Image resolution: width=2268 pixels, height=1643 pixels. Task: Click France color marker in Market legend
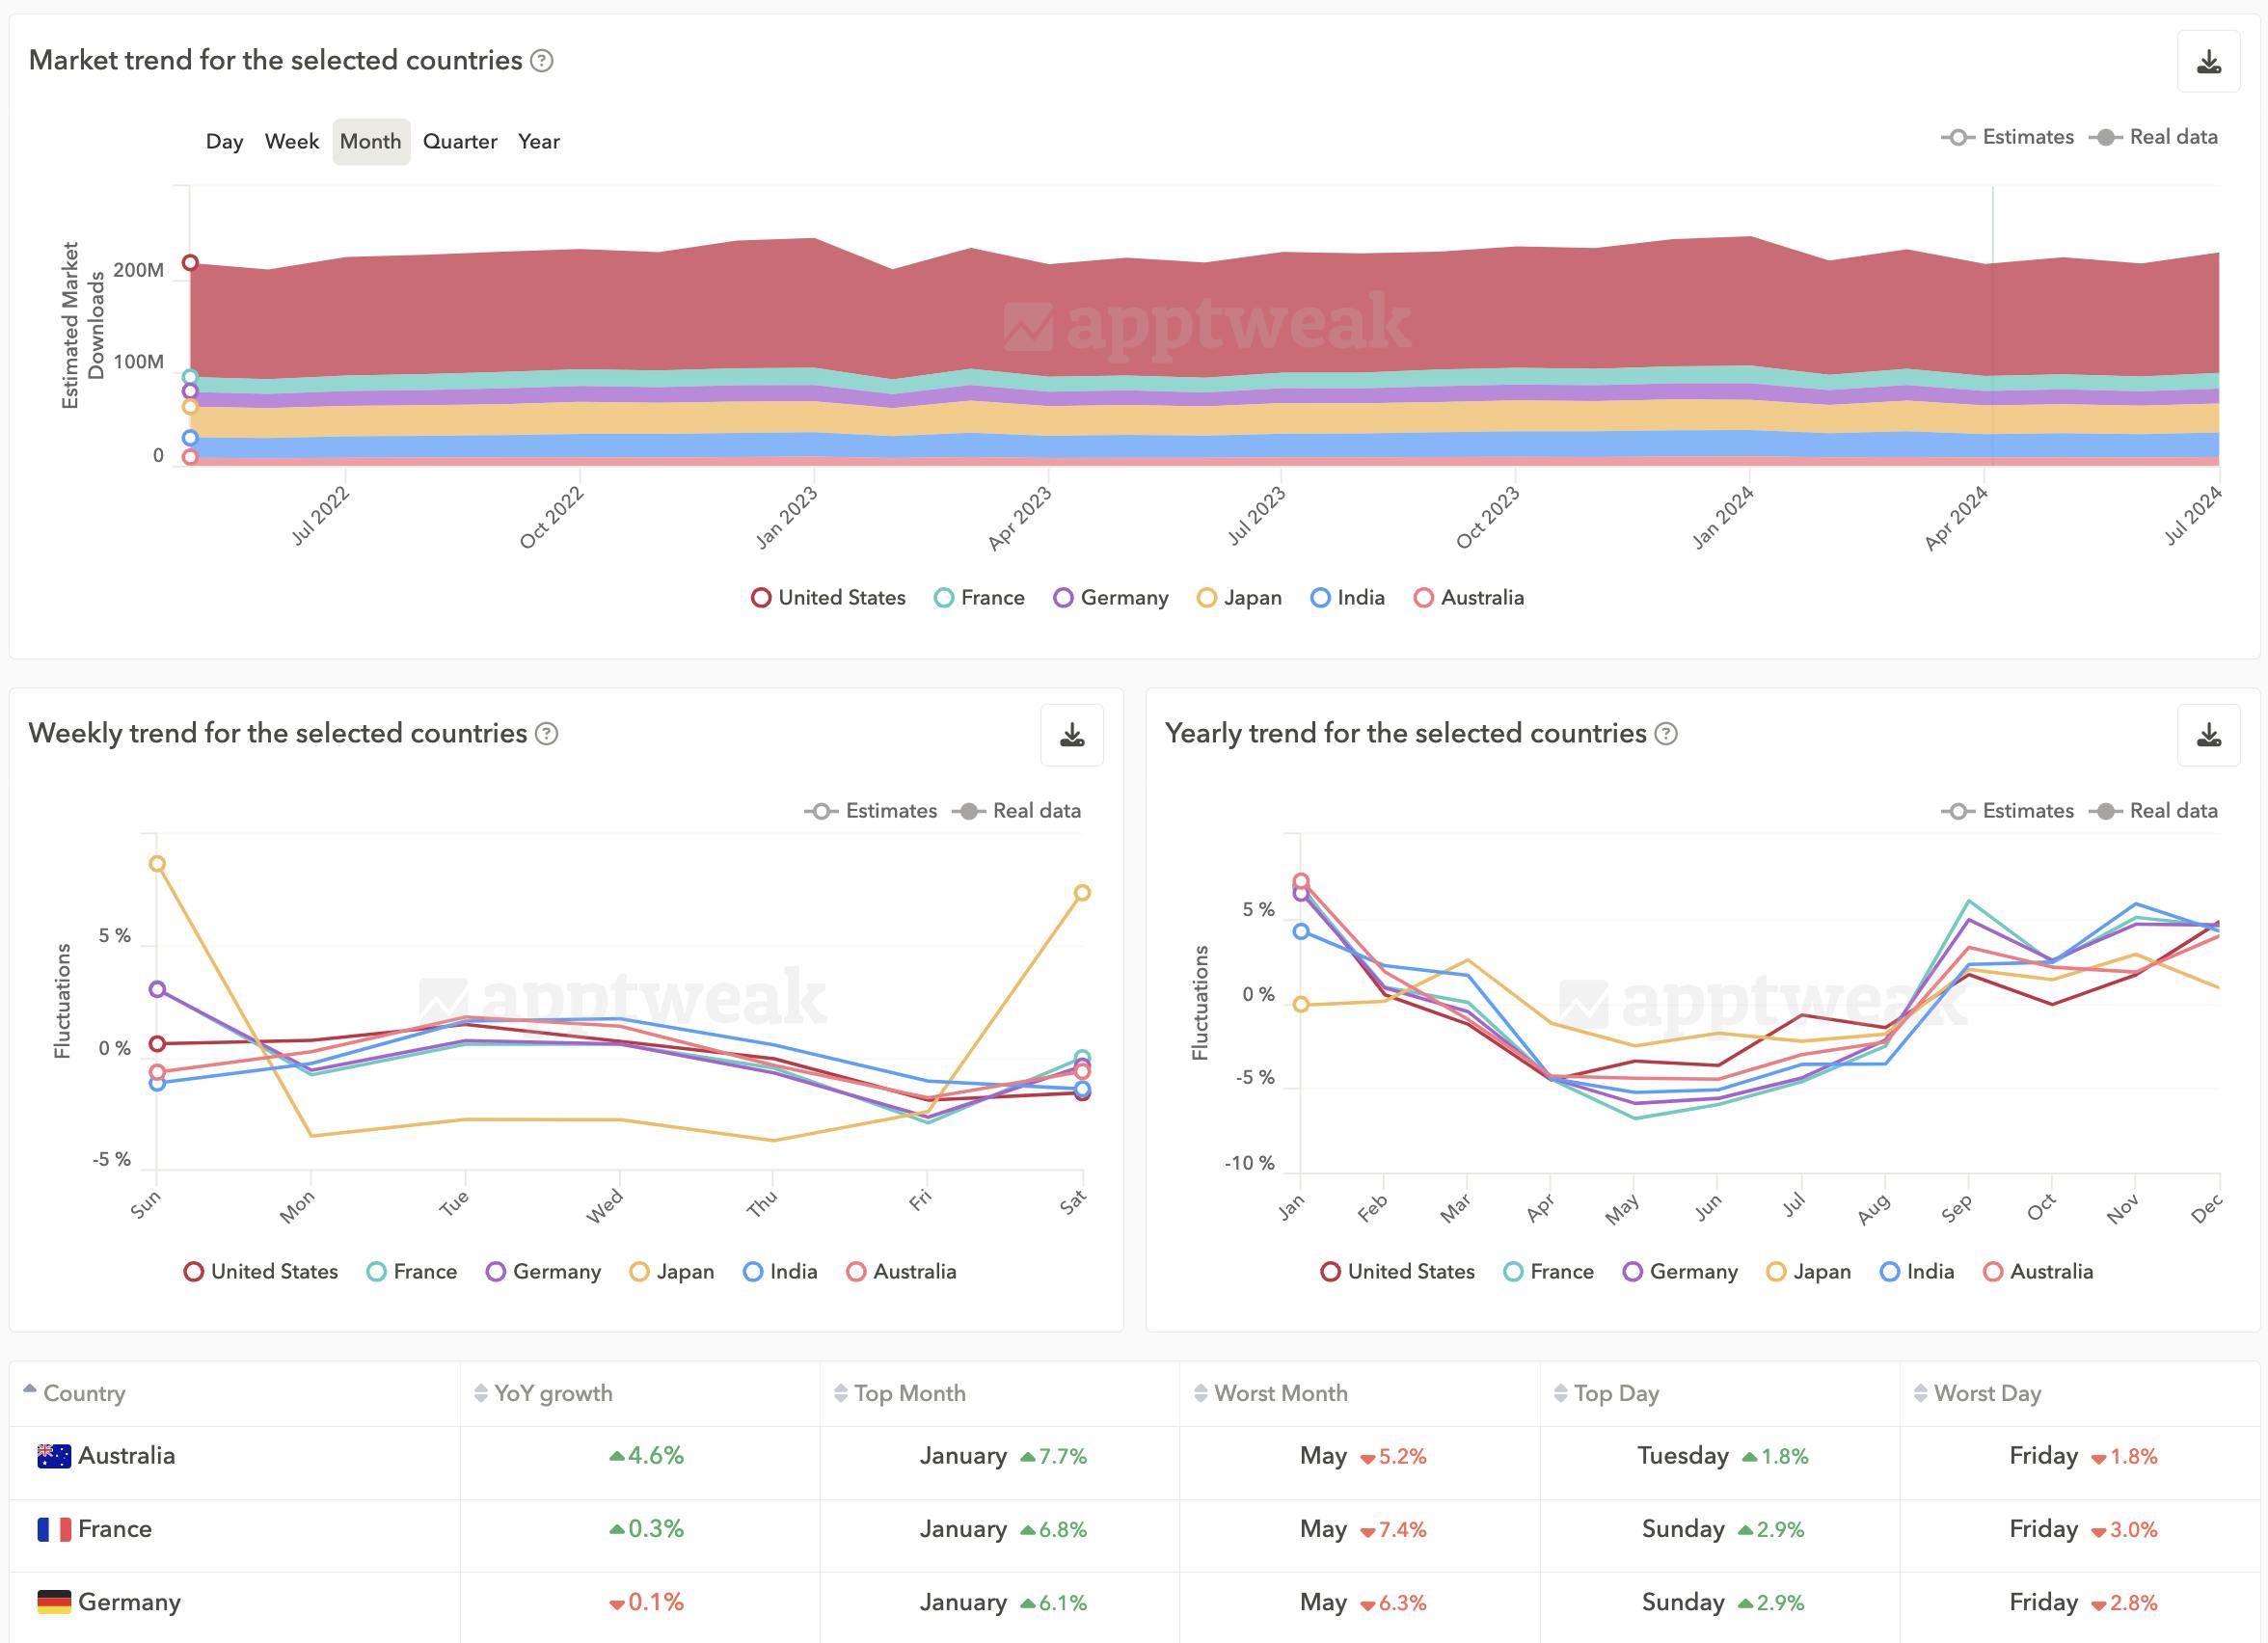coord(943,598)
